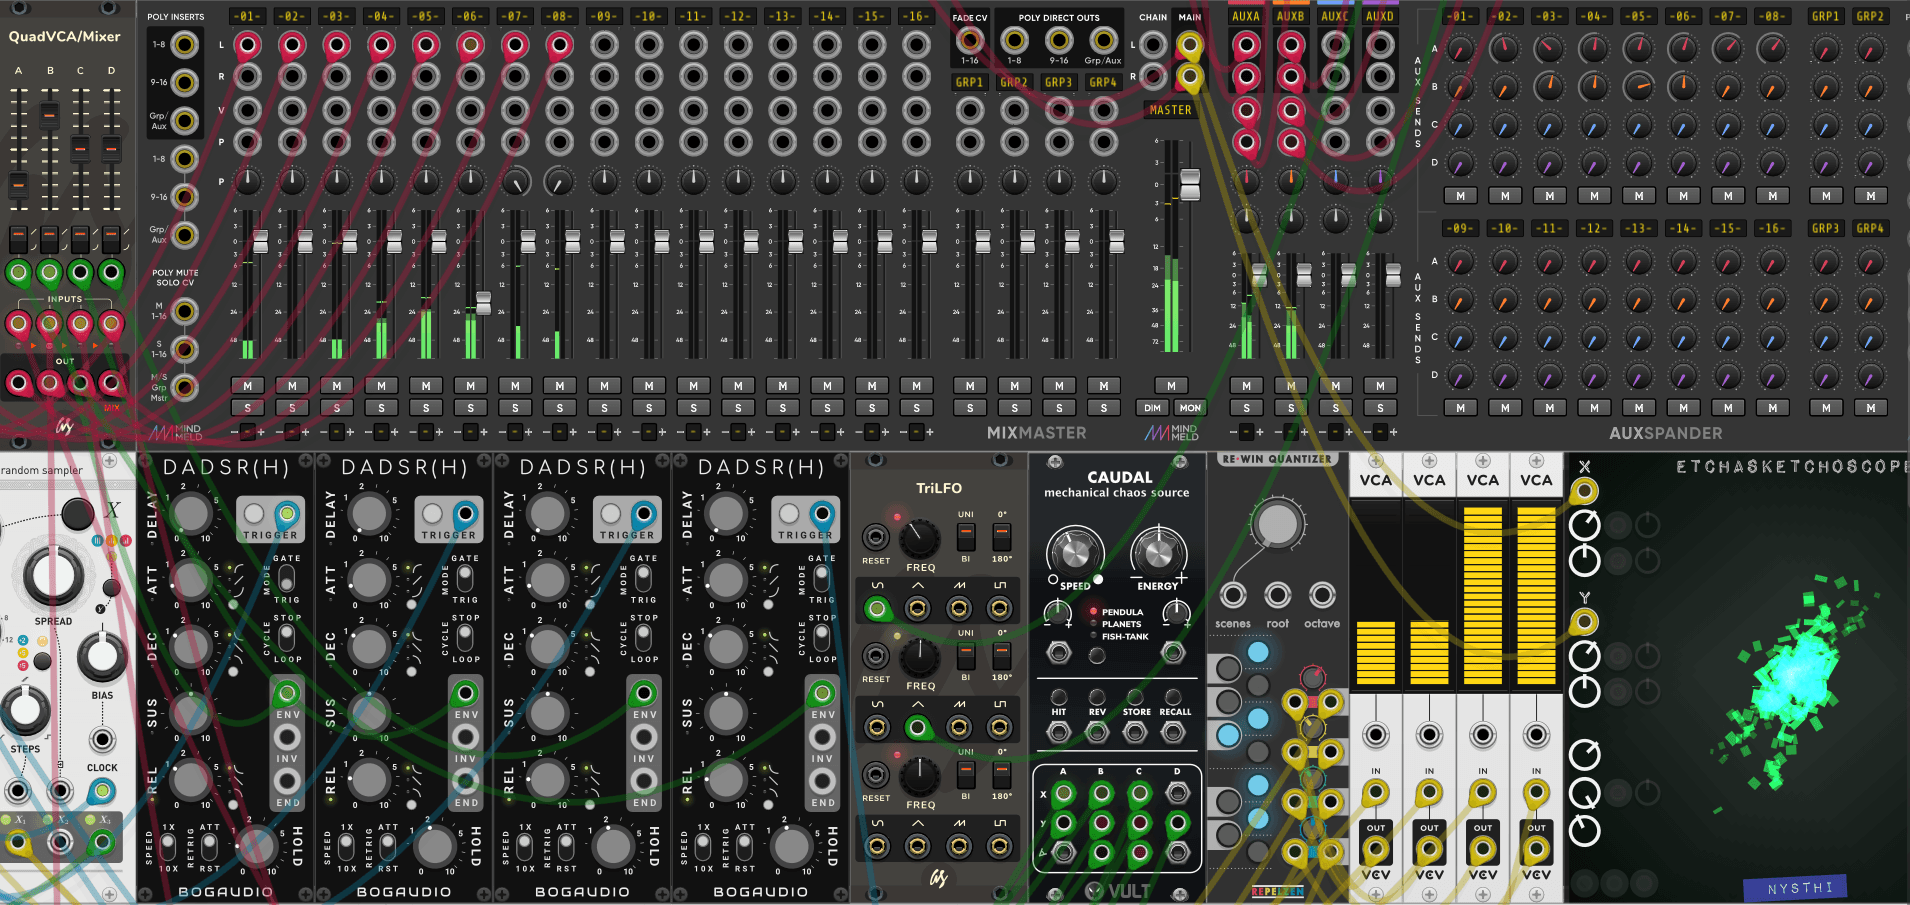
Task: Click the CAUDAL SPEED knob
Action: click(1074, 551)
